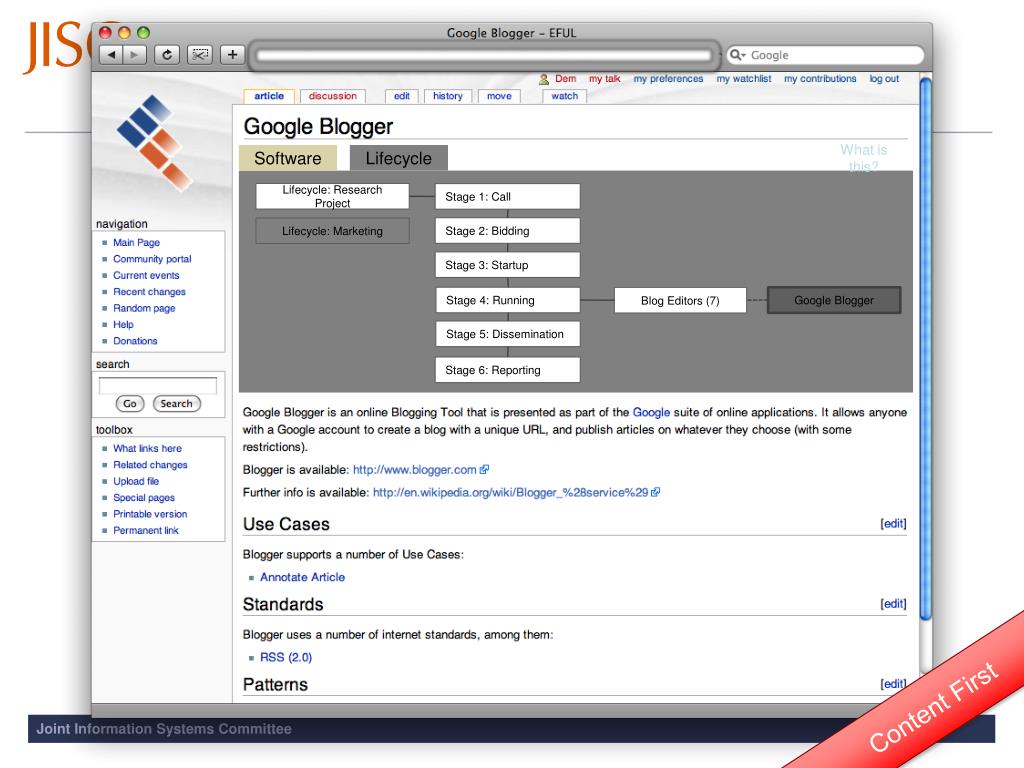Open my talk link
This screenshot has width=1024, height=768.
coord(604,78)
